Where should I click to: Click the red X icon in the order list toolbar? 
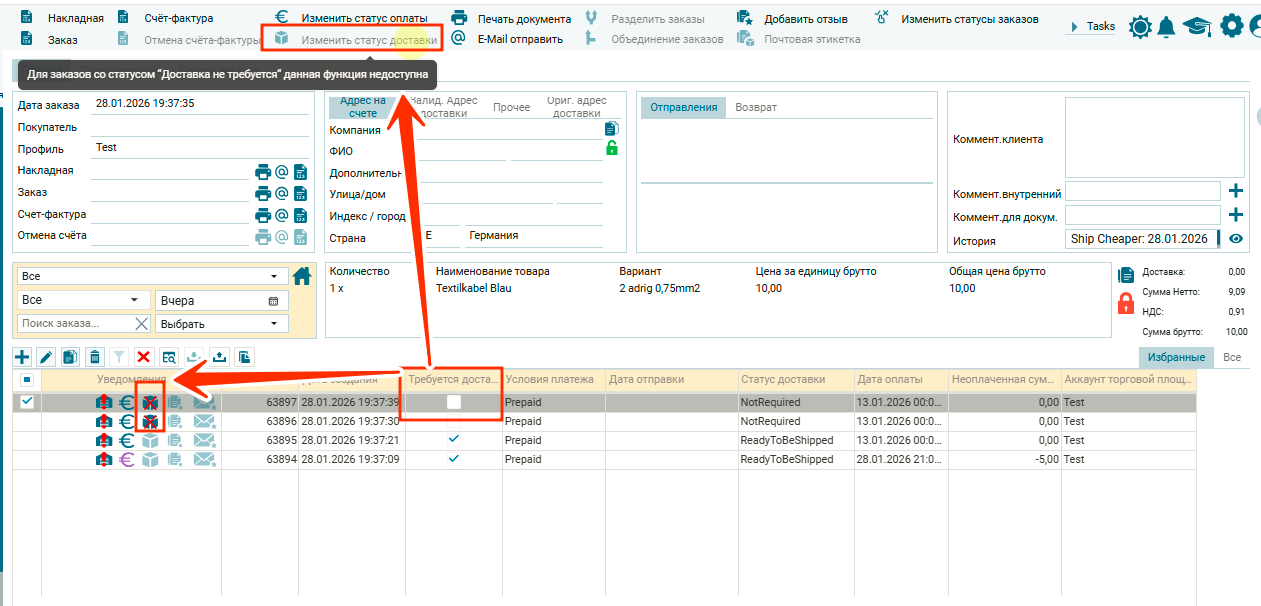tap(144, 357)
